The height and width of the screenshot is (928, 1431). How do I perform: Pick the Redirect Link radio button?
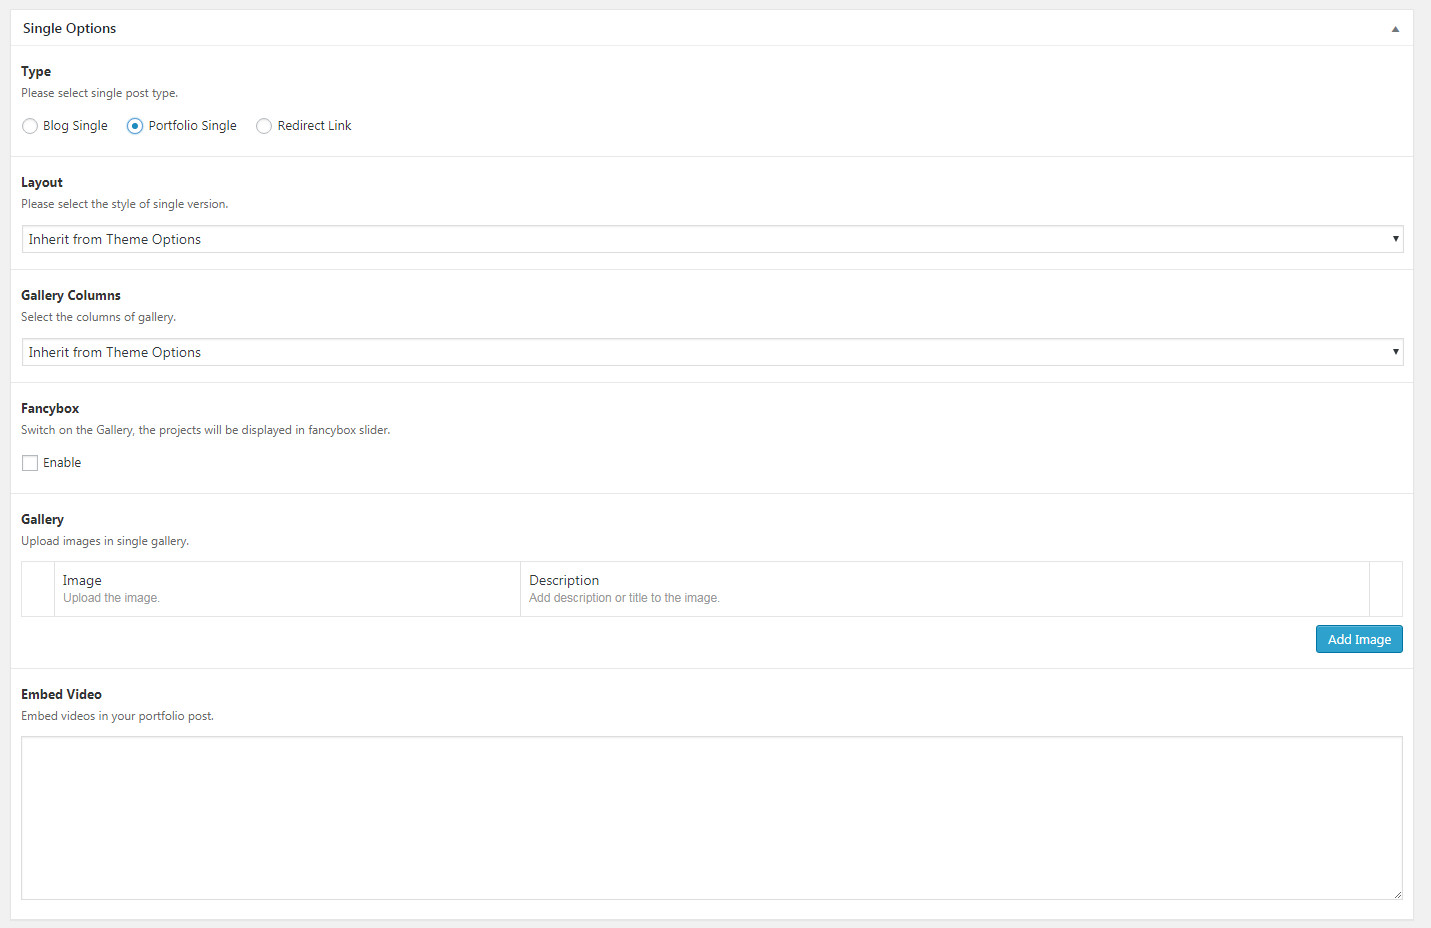264,126
